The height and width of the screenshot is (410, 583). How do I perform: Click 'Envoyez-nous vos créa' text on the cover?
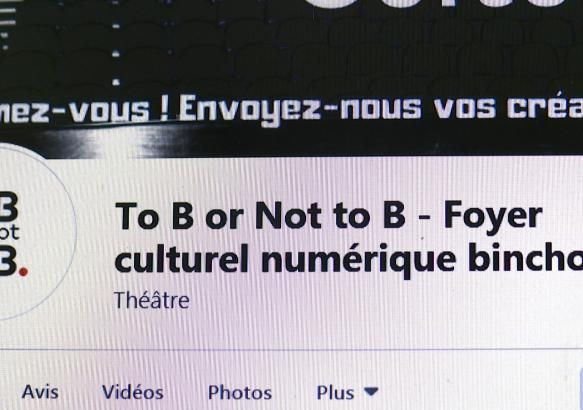(x=381, y=109)
